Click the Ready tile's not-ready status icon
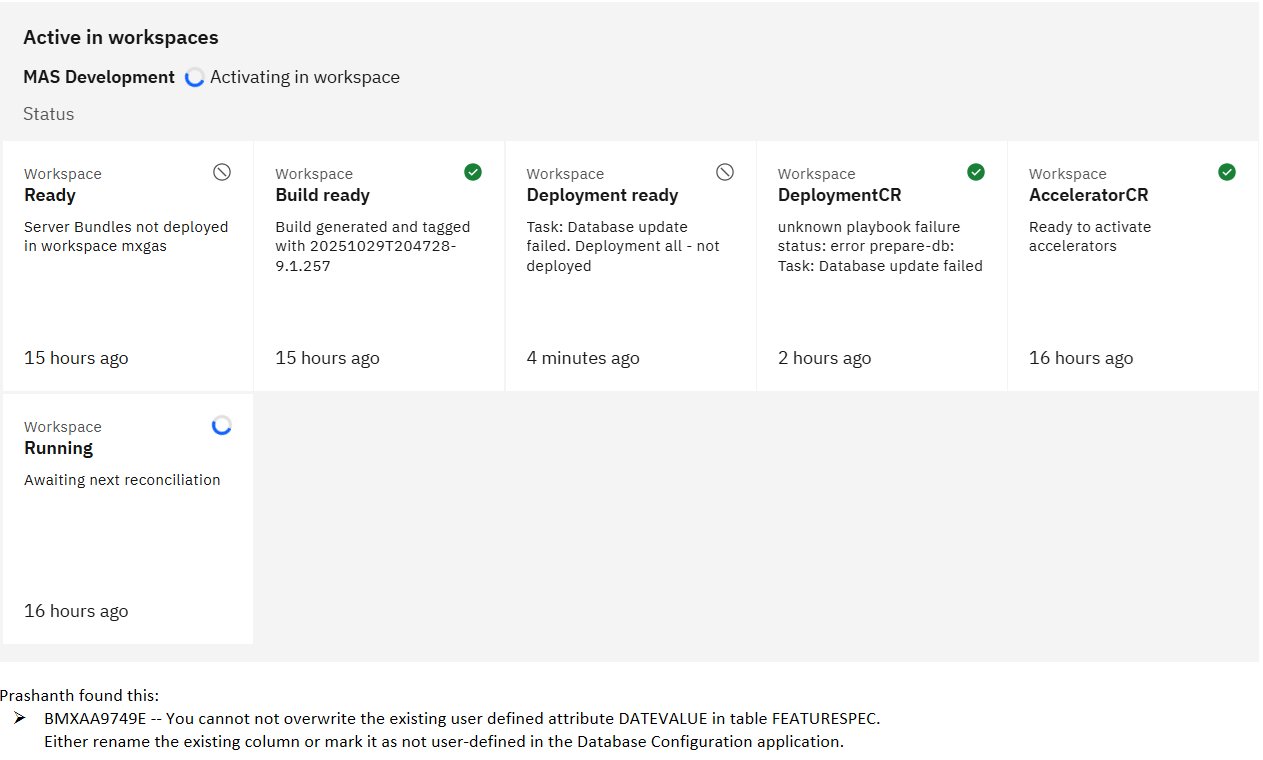The width and height of the screenshot is (1263, 760). point(222,172)
